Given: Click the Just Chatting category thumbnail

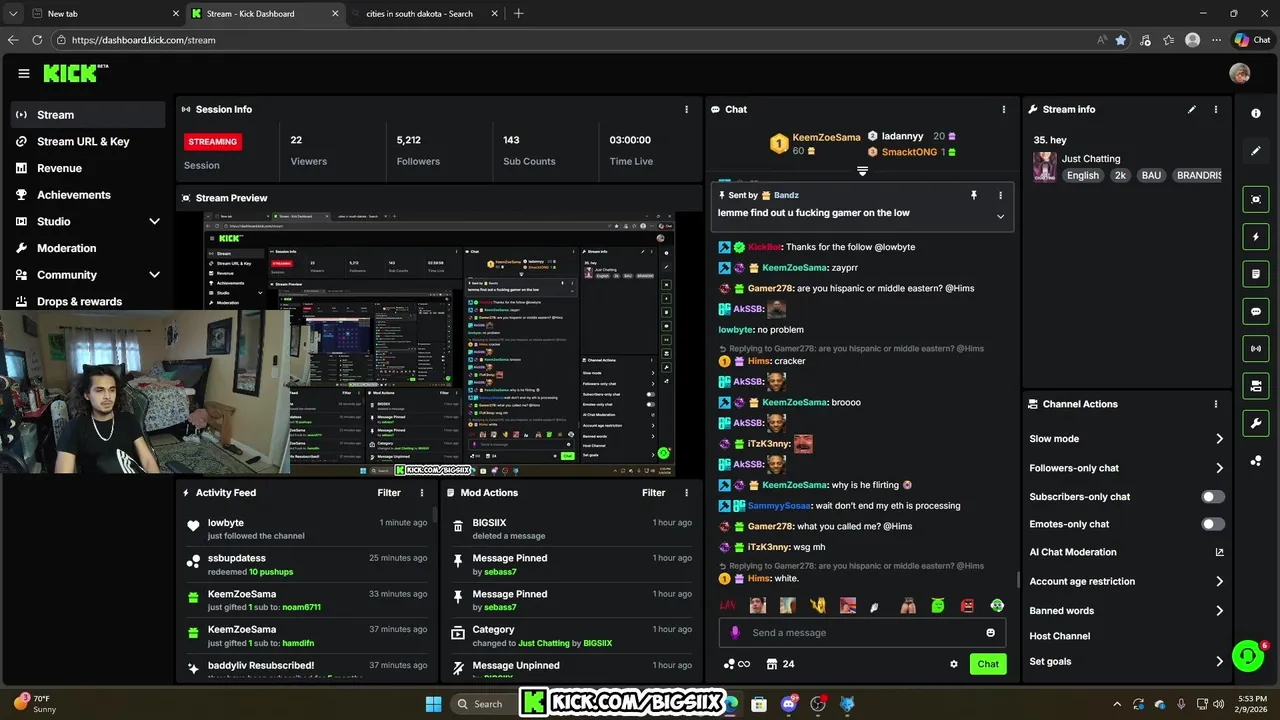Looking at the screenshot, I should click(1045, 167).
